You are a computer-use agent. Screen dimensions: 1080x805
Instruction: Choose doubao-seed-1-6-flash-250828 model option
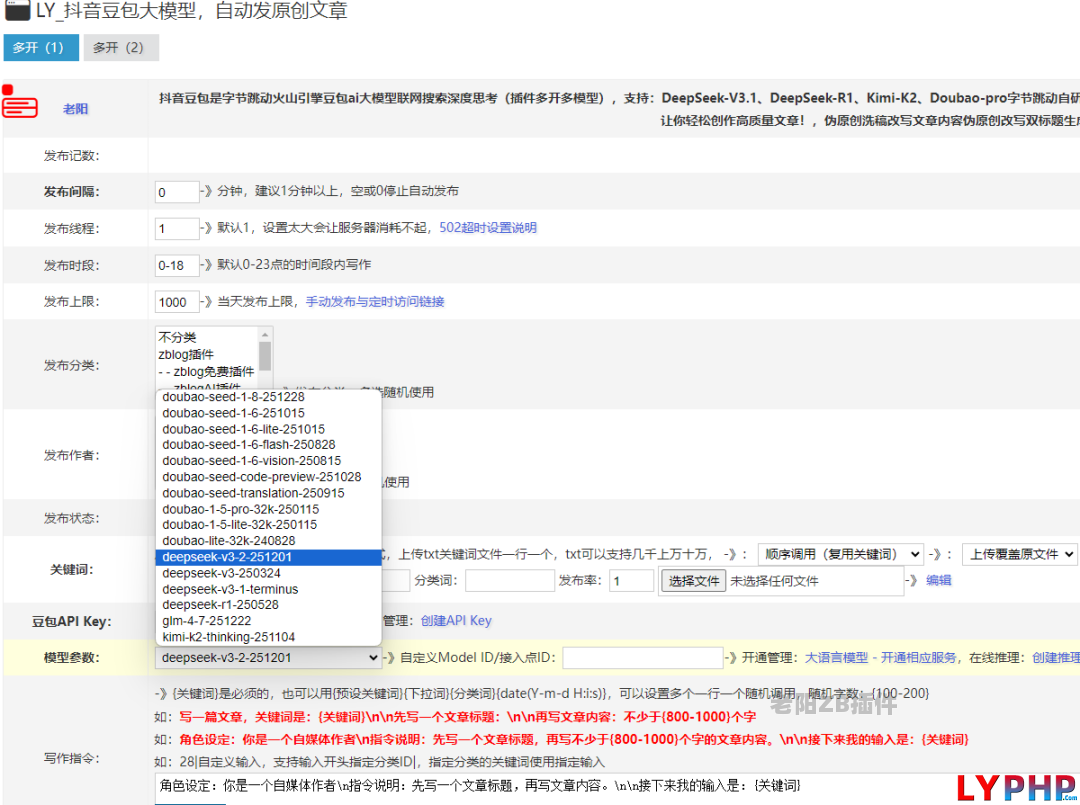point(248,445)
